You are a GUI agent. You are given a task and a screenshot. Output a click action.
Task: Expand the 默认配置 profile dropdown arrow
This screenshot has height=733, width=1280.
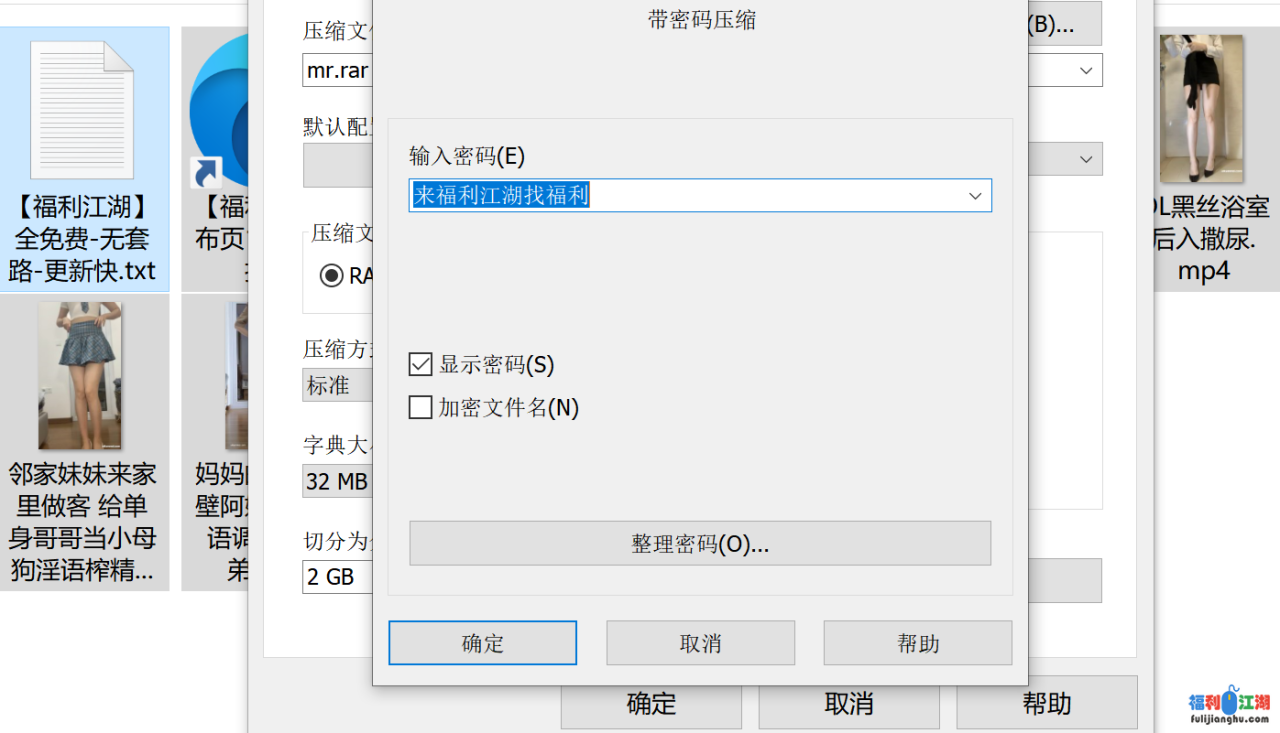[1086, 159]
